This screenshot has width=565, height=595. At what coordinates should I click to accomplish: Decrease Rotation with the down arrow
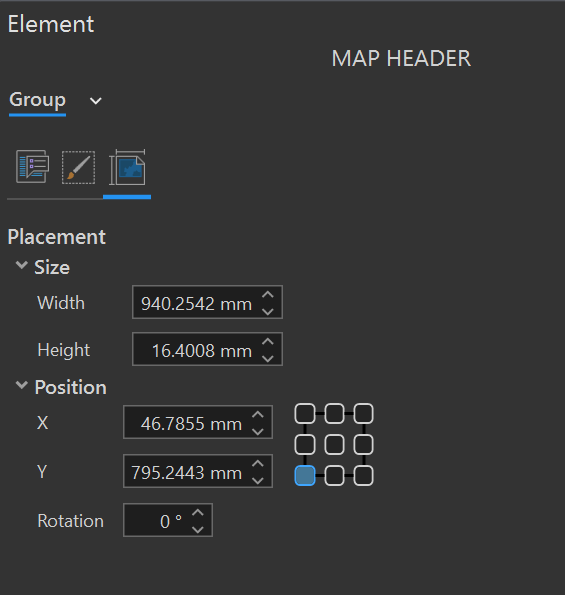pos(198,529)
